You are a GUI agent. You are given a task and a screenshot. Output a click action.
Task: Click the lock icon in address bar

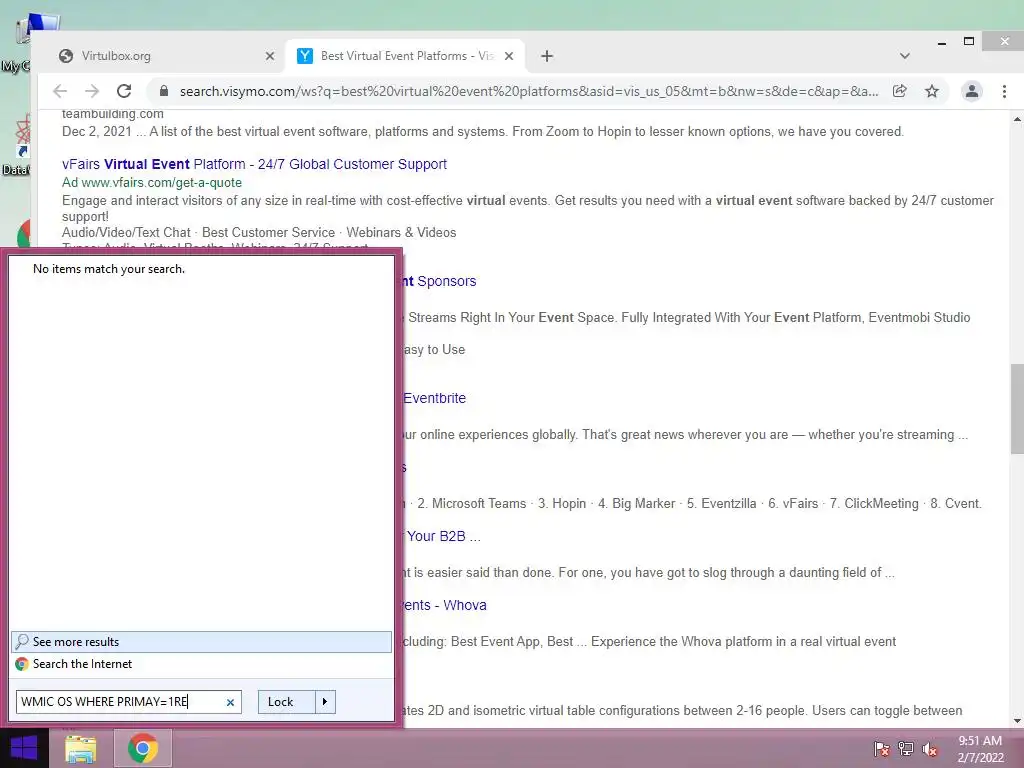pos(164,91)
